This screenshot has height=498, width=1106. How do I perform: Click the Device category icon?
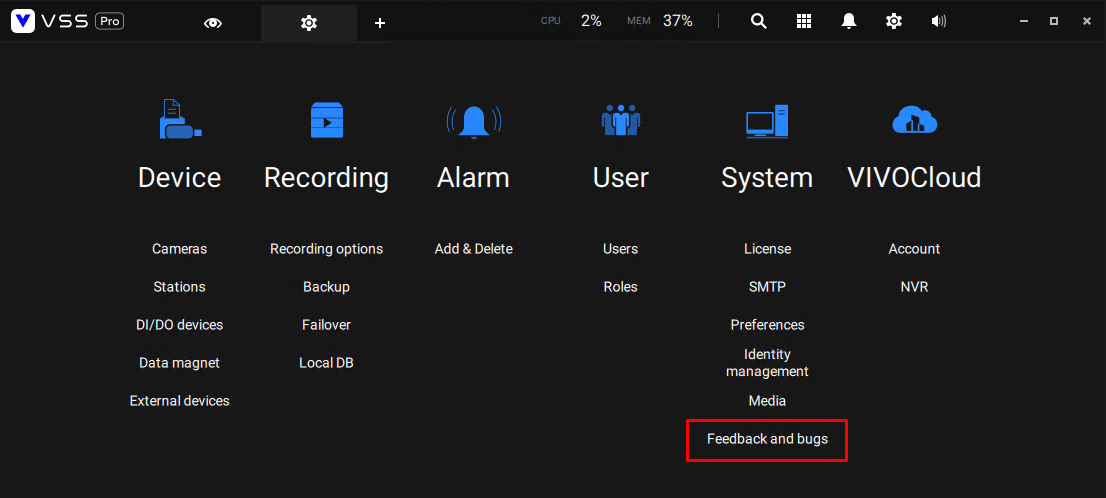[x=180, y=119]
